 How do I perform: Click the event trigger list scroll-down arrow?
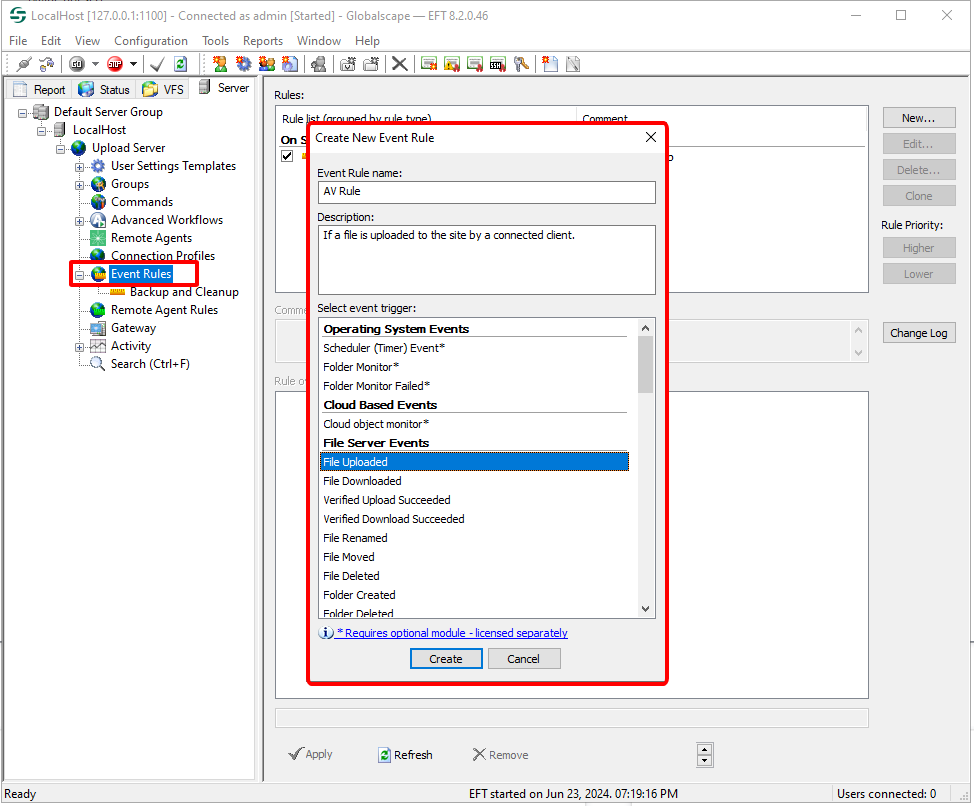(645, 609)
